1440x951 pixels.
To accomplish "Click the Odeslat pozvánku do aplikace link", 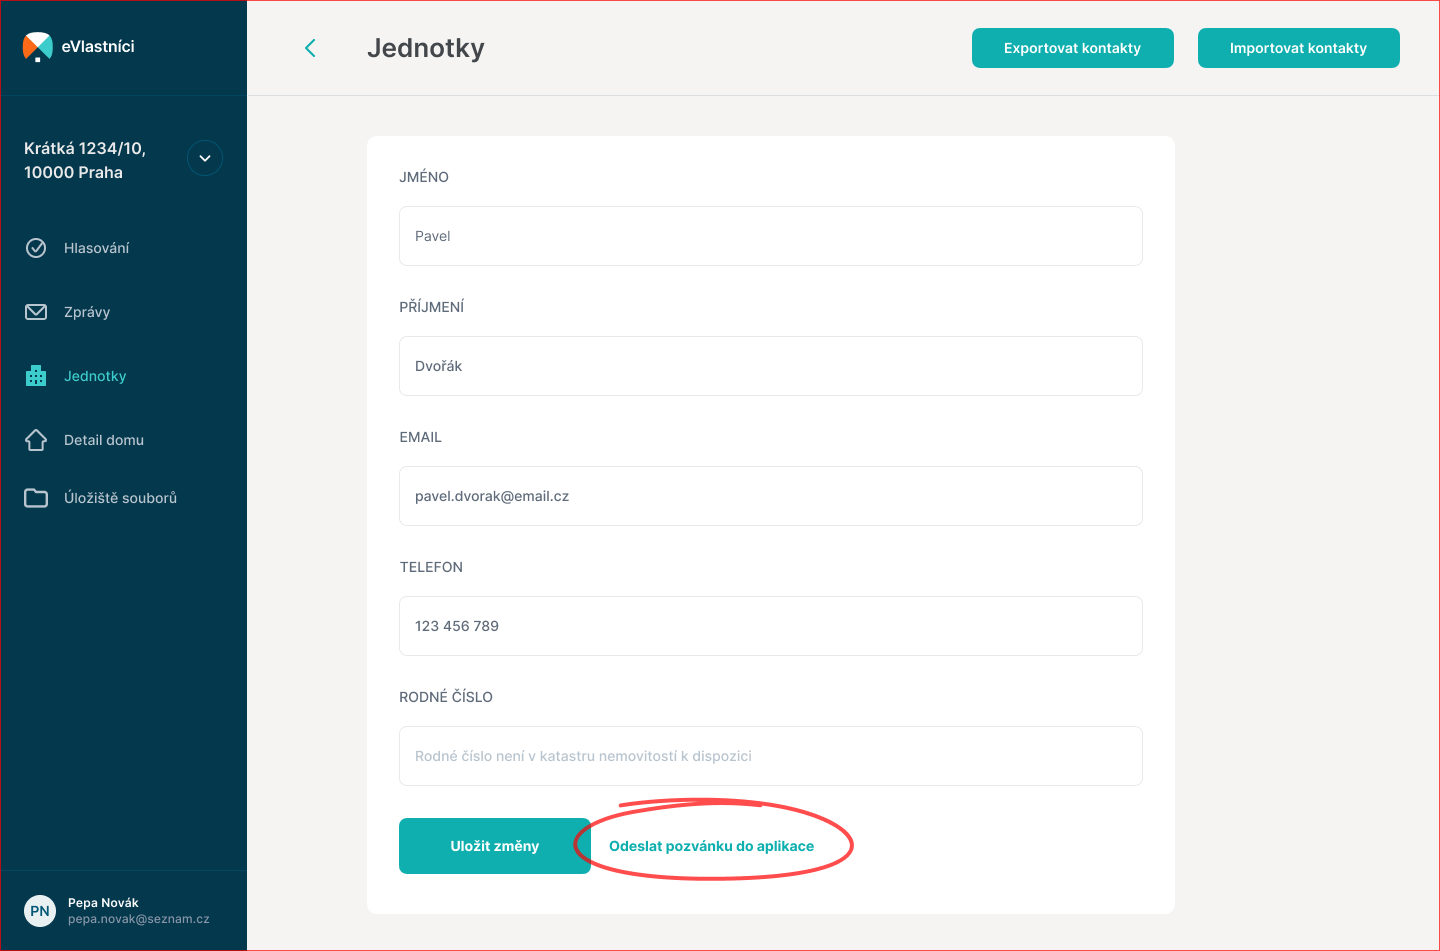I will pyautogui.click(x=711, y=846).
